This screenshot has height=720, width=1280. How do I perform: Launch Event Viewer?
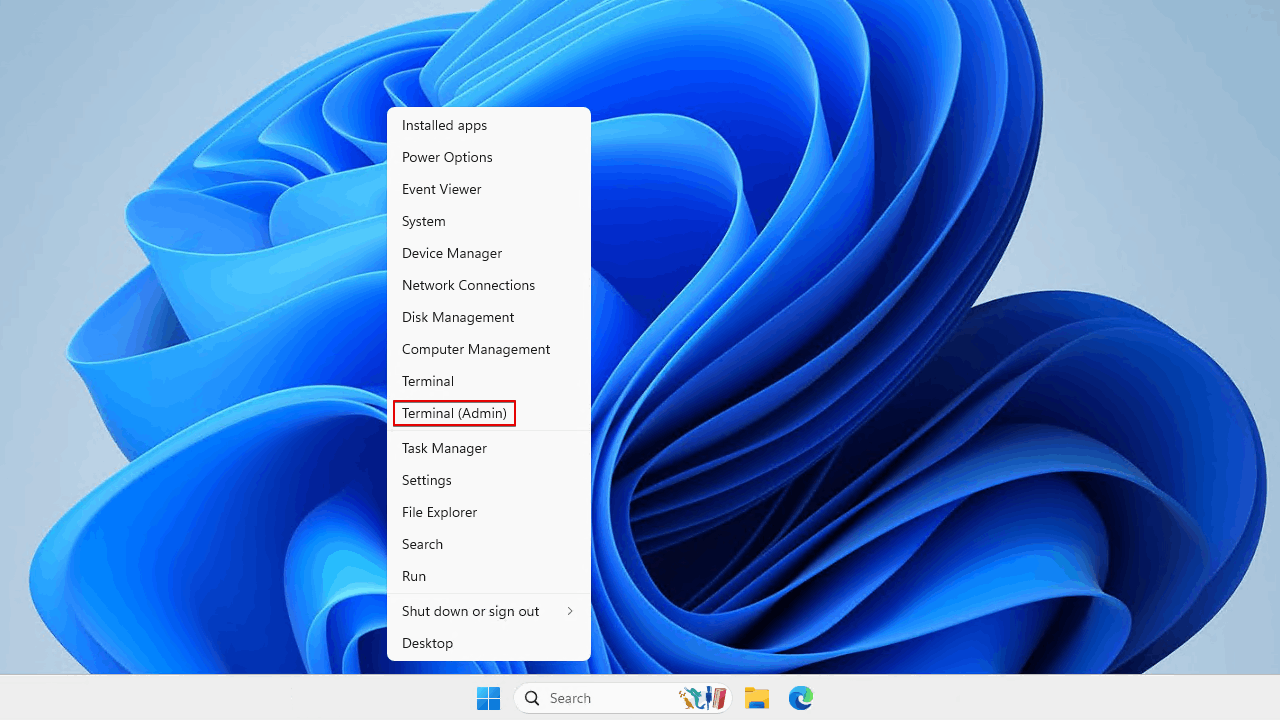point(441,189)
